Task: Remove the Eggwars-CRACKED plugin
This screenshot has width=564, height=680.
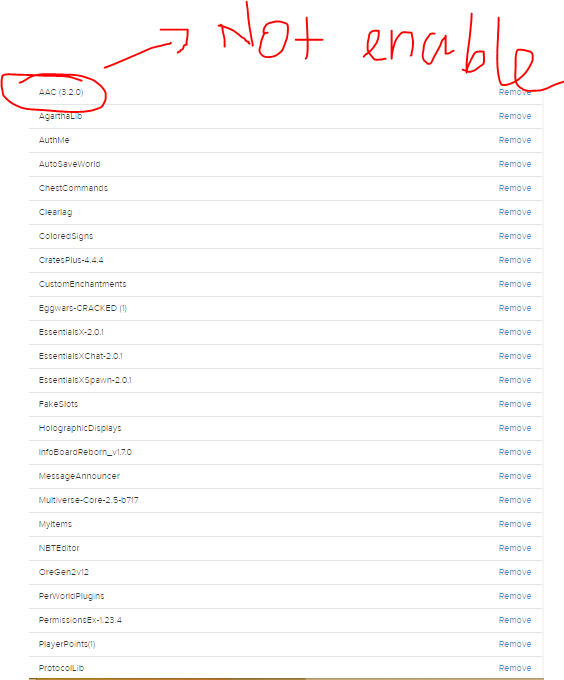Action: (515, 308)
